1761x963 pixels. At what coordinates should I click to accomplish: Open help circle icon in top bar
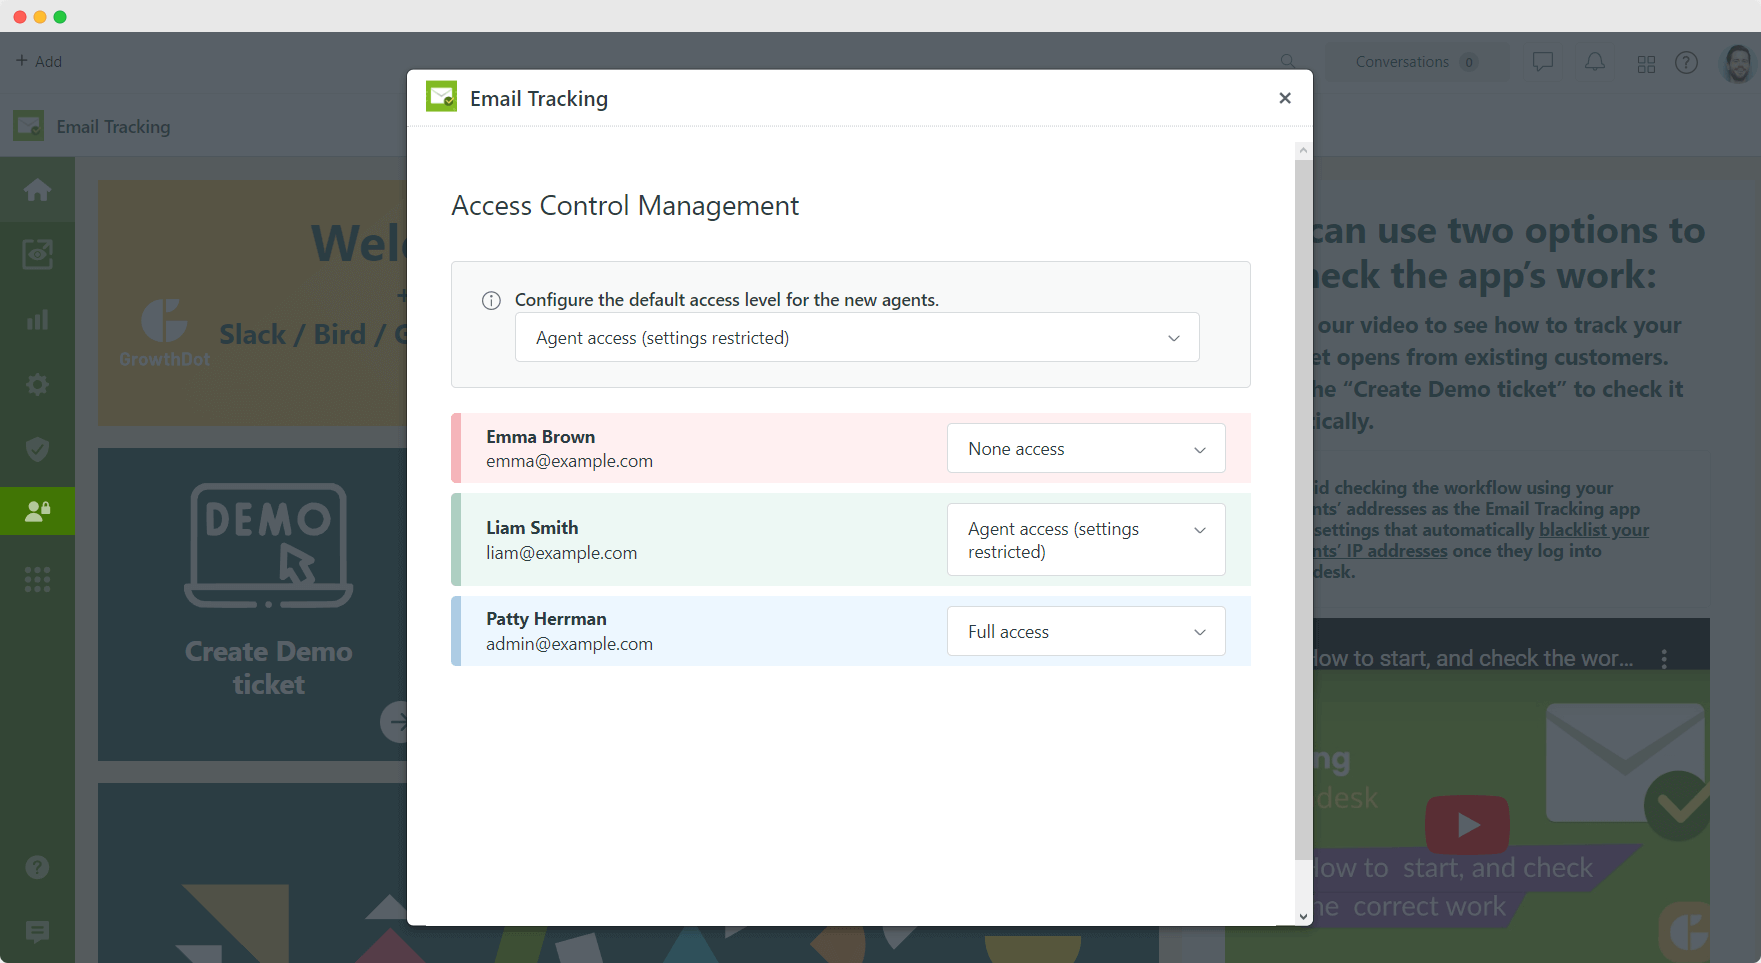point(1686,62)
